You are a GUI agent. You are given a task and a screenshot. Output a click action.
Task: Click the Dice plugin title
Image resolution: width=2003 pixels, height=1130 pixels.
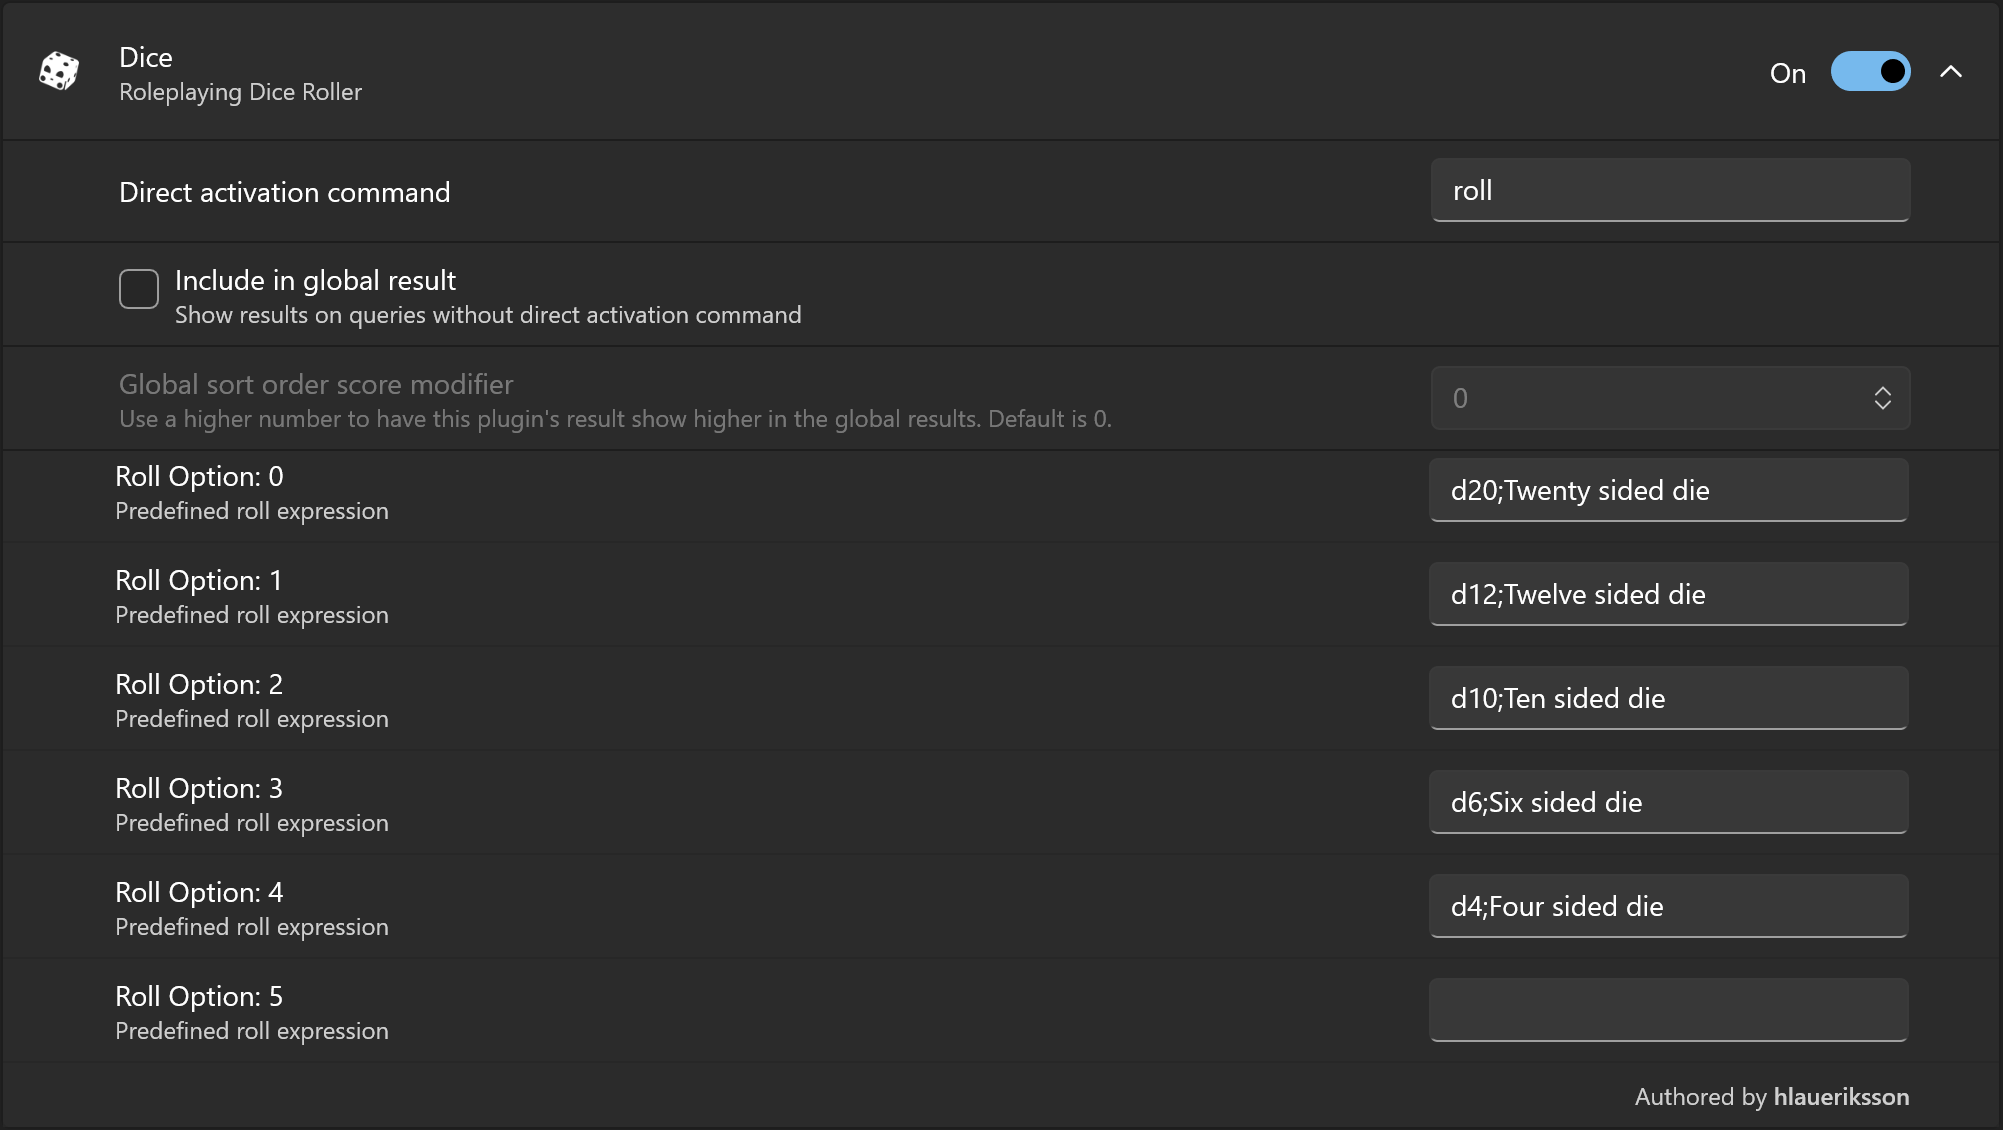click(x=146, y=57)
